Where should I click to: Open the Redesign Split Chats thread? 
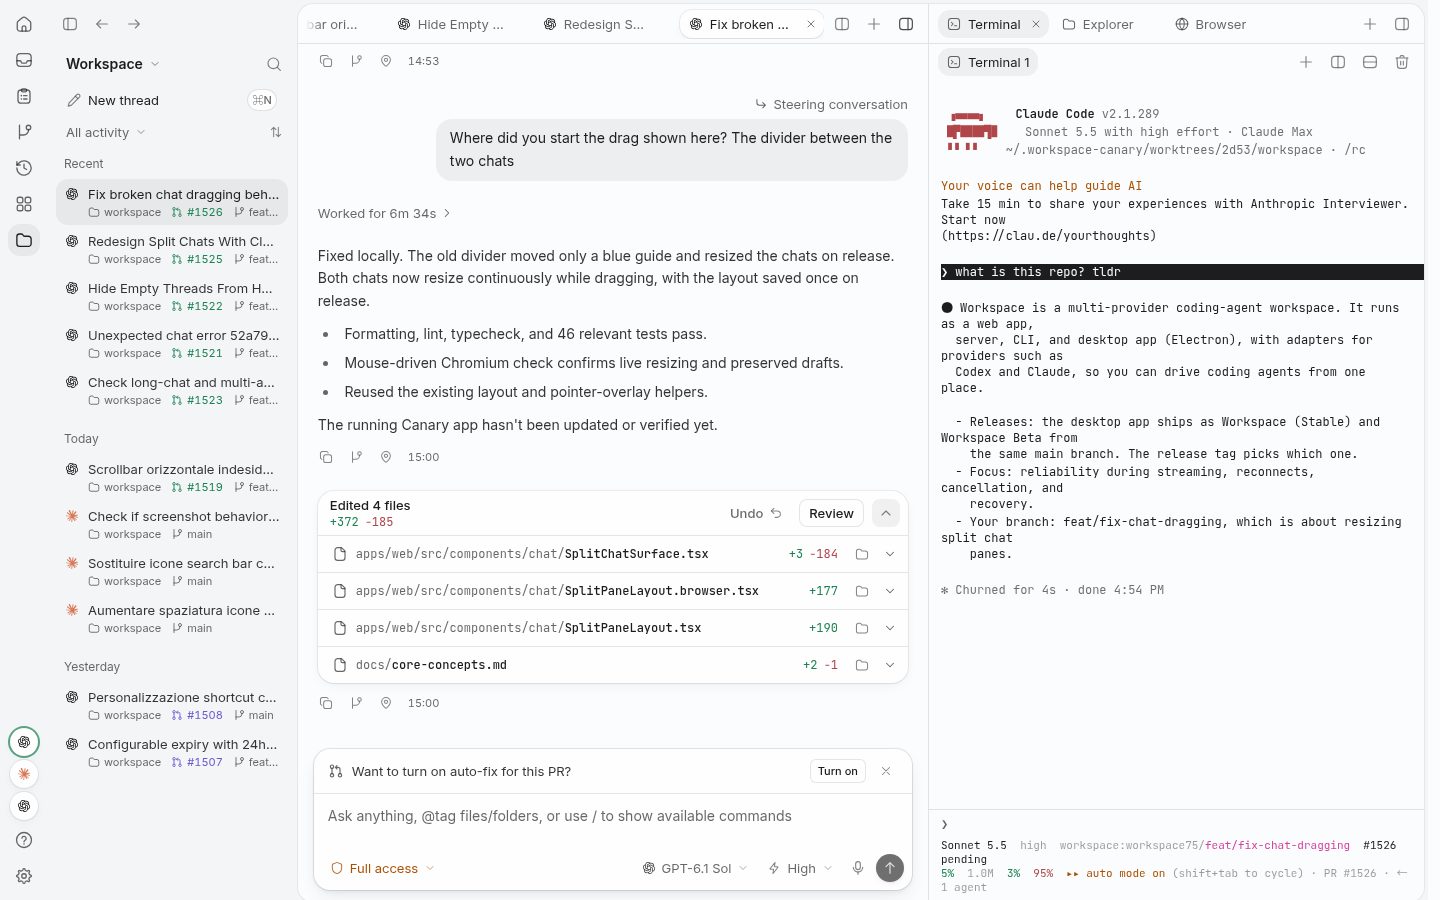(172, 249)
